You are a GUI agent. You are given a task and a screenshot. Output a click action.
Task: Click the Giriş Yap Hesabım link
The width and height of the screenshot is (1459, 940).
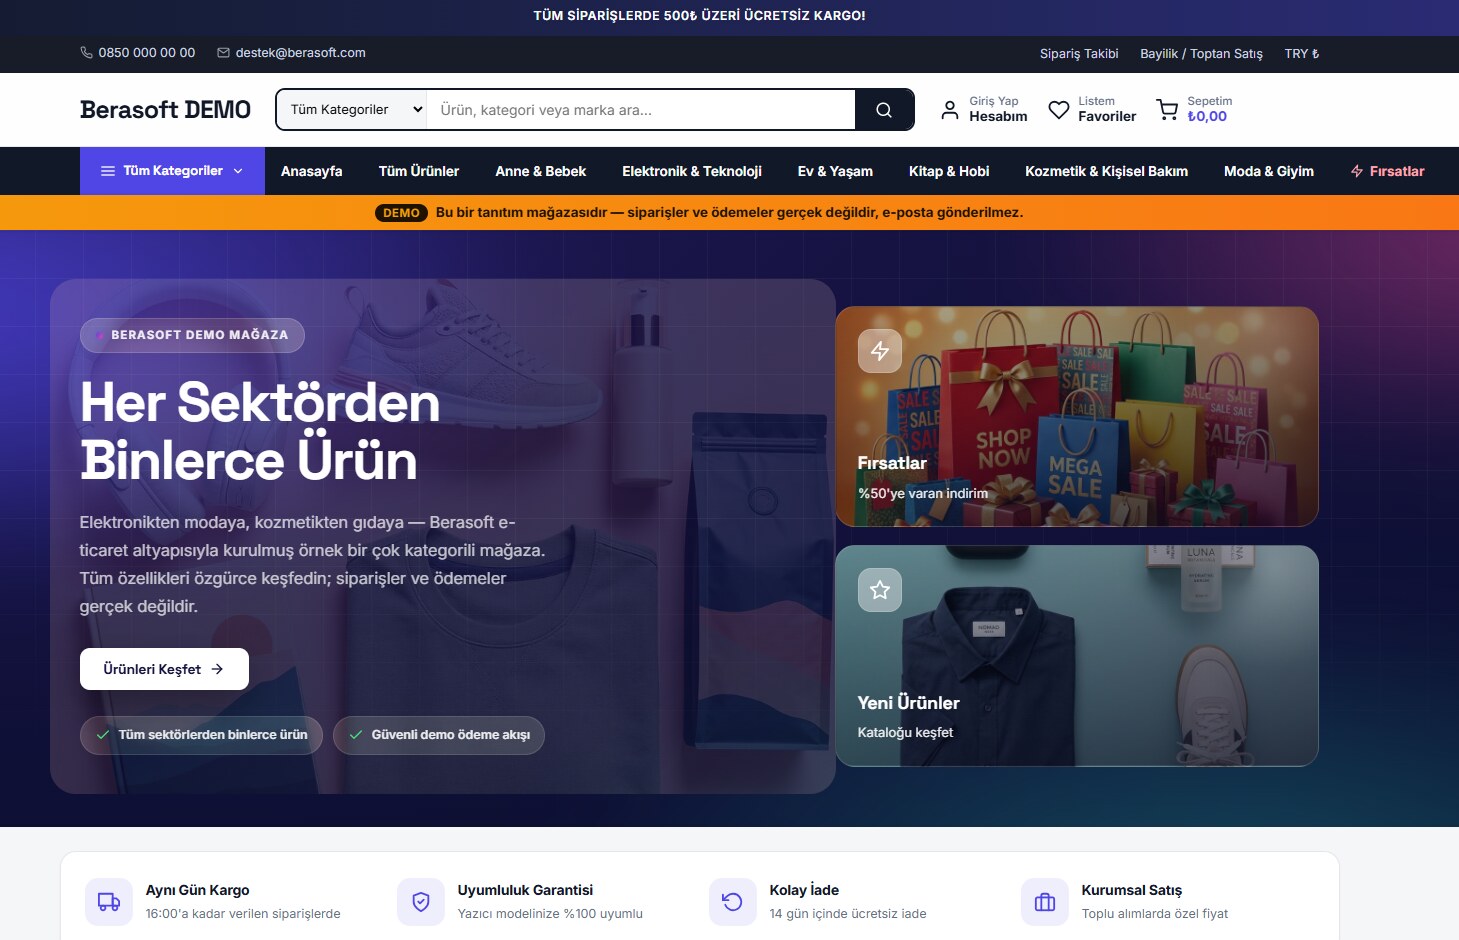click(x=984, y=109)
